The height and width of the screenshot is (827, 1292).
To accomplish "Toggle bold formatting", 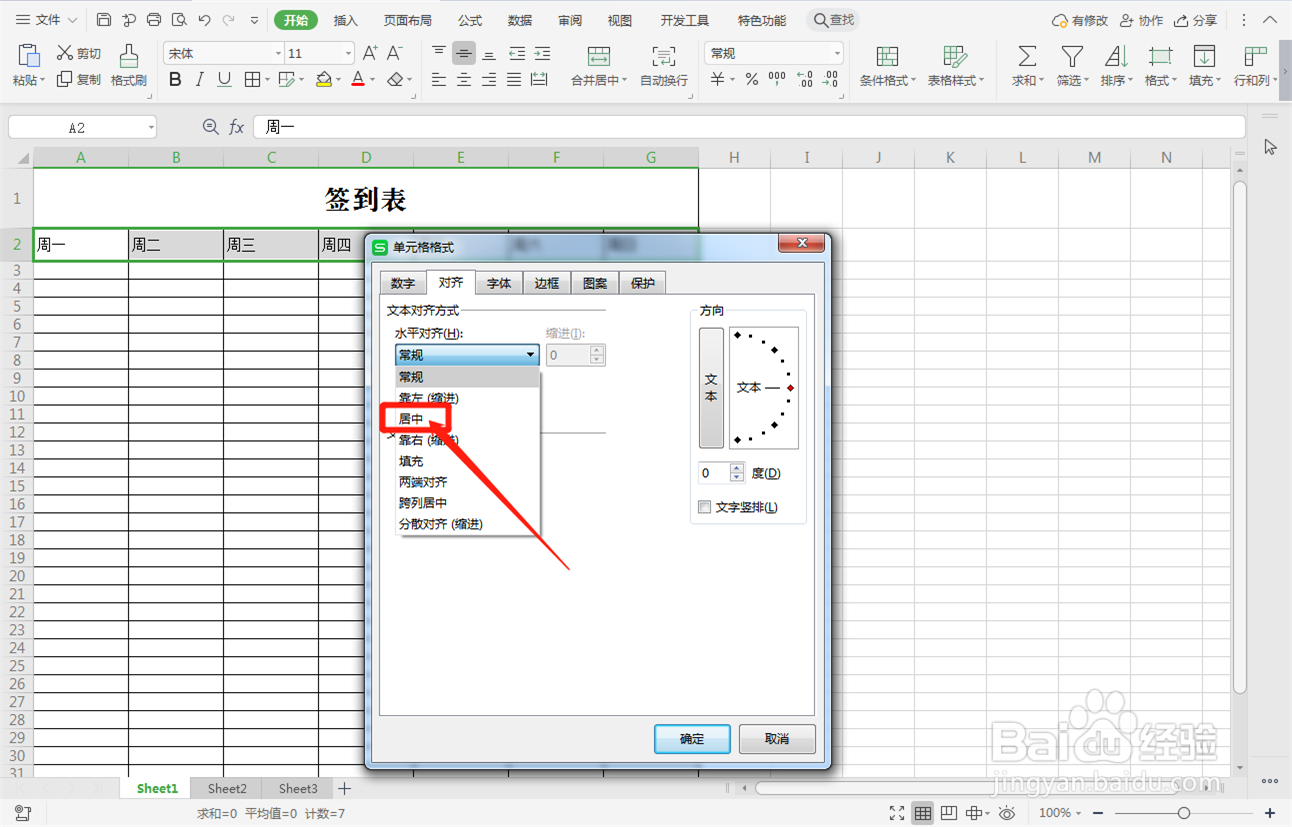I will 175,79.
